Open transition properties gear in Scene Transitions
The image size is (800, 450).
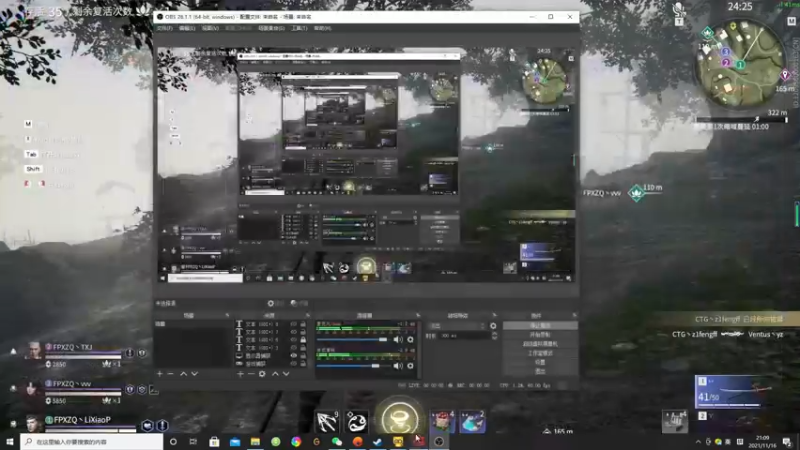click(x=493, y=326)
